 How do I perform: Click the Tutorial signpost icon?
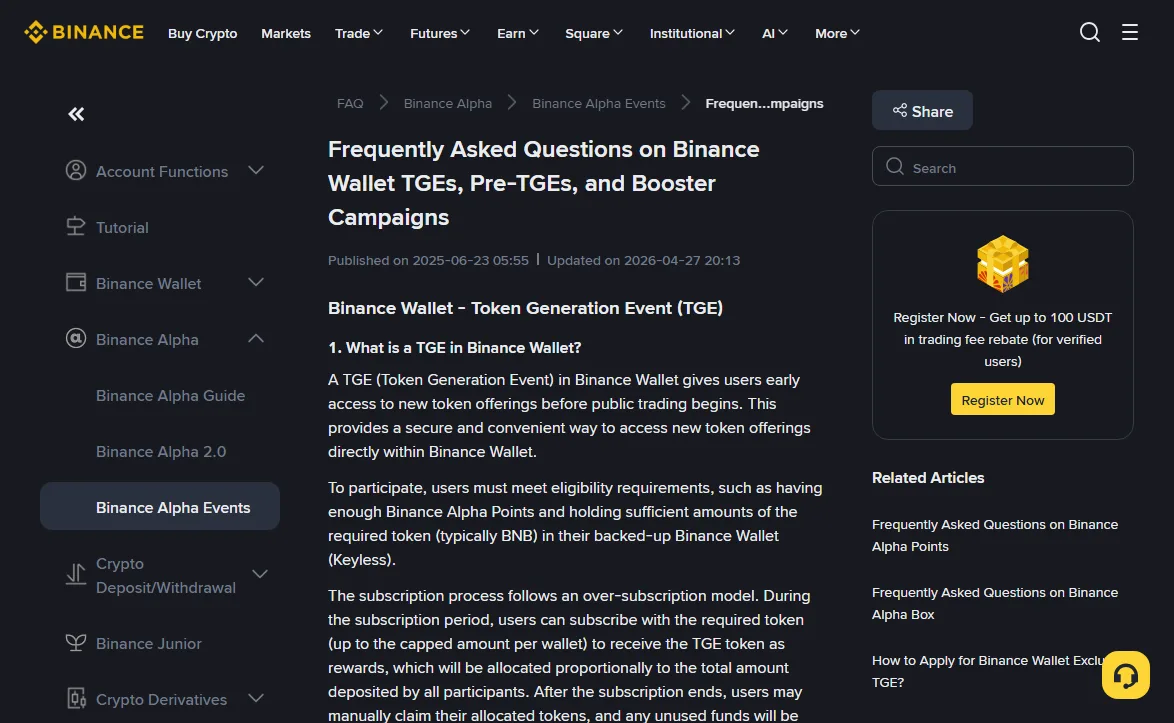click(x=76, y=226)
